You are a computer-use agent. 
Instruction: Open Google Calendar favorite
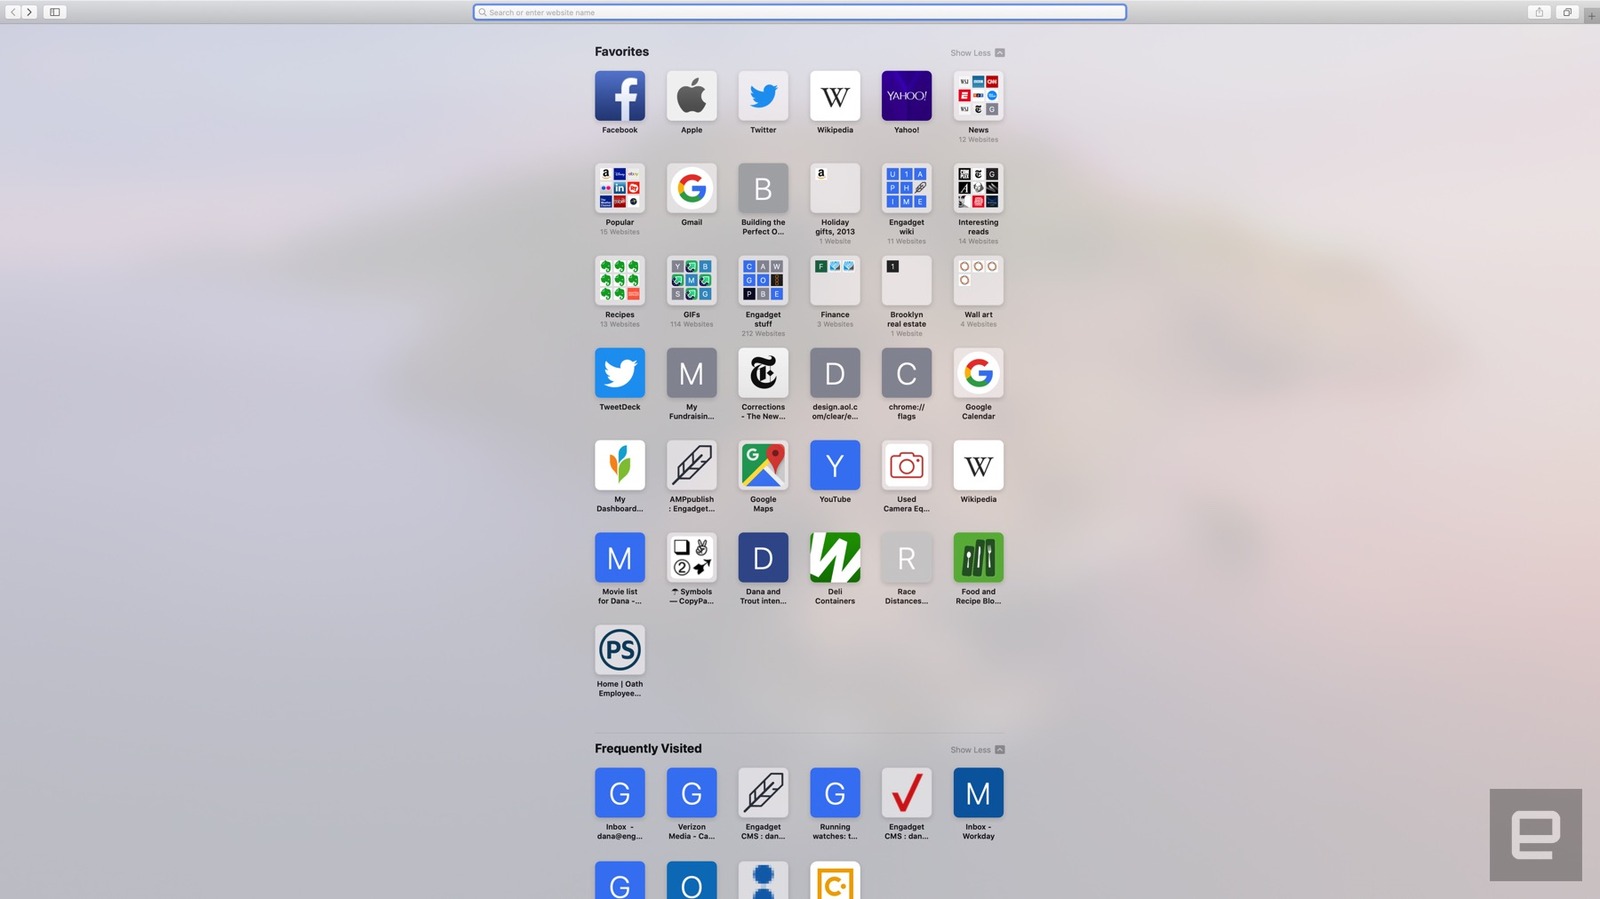pyautogui.click(x=978, y=373)
